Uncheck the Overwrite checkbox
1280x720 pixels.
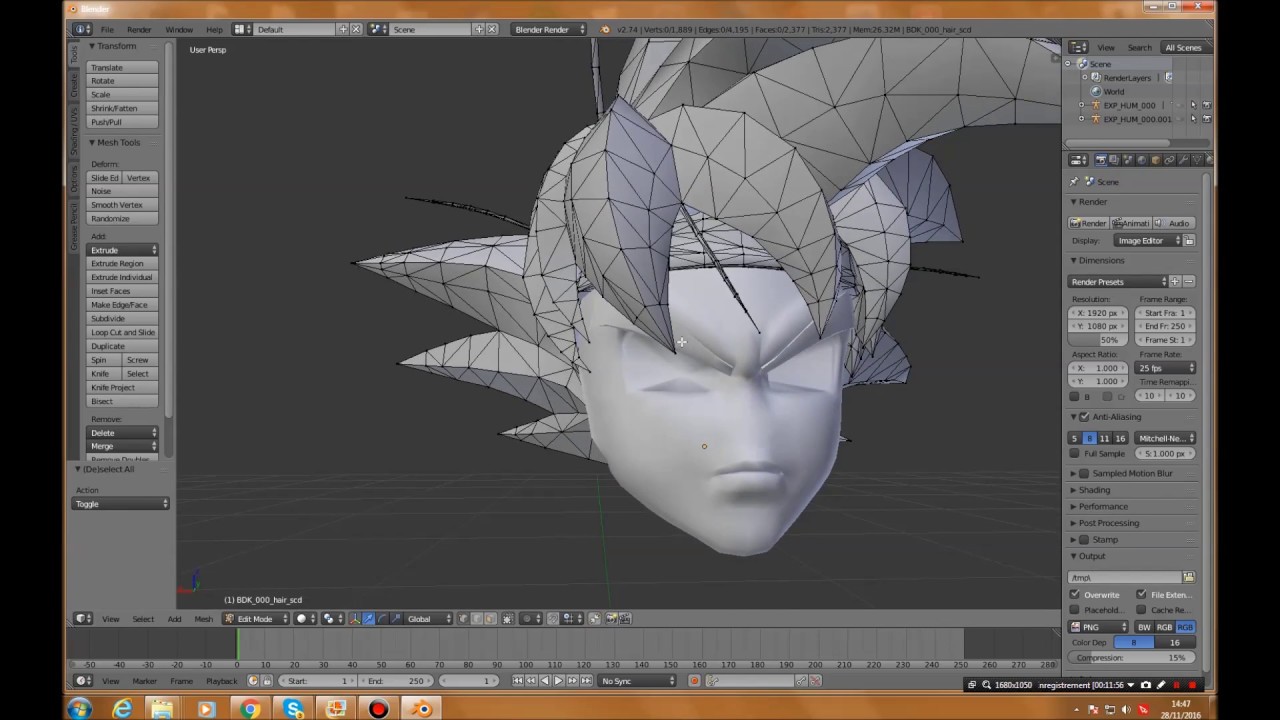click(1075, 595)
